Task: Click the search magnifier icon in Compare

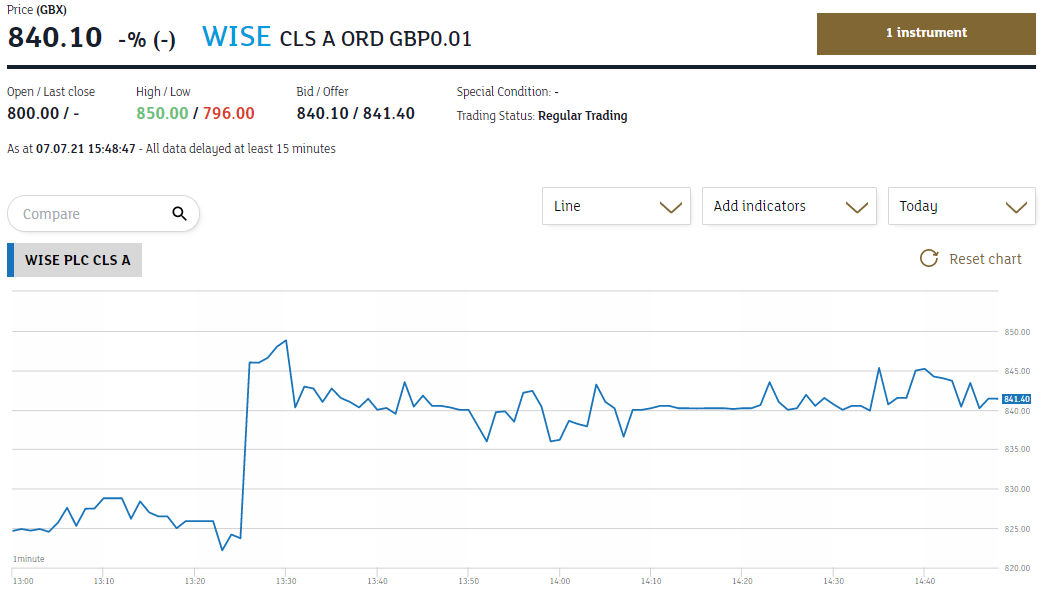Action: point(179,214)
